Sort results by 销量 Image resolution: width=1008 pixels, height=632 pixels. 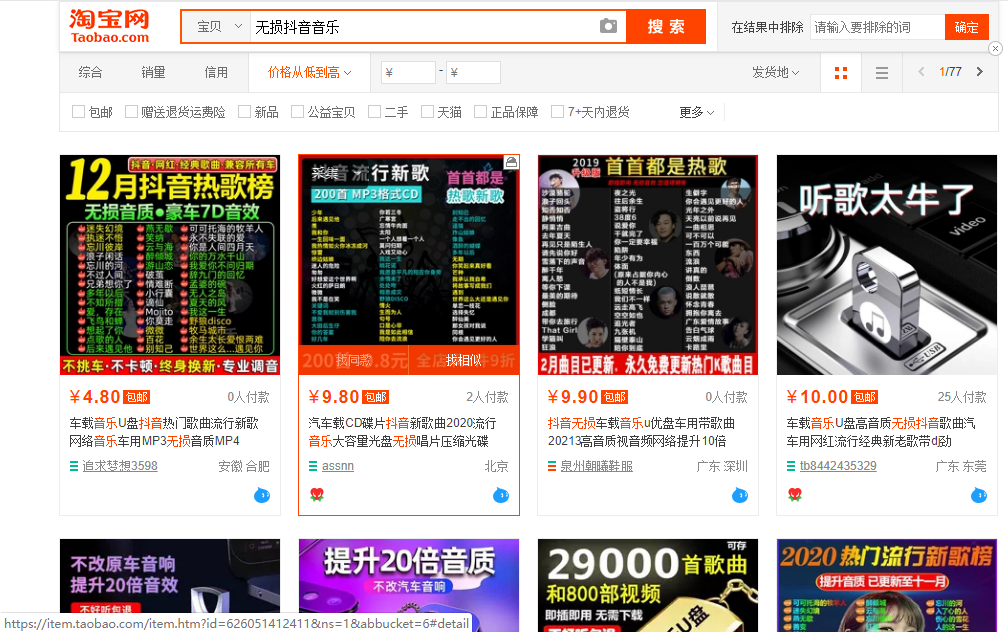pos(153,73)
